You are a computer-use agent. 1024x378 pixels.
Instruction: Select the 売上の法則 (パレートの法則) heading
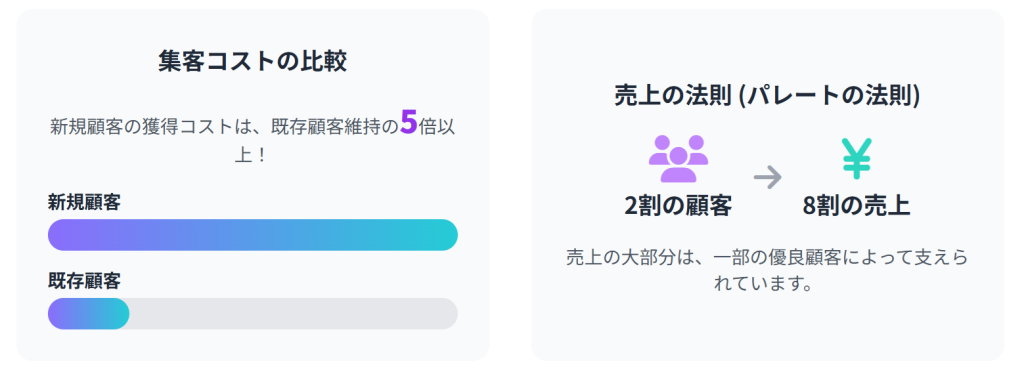point(767,96)
